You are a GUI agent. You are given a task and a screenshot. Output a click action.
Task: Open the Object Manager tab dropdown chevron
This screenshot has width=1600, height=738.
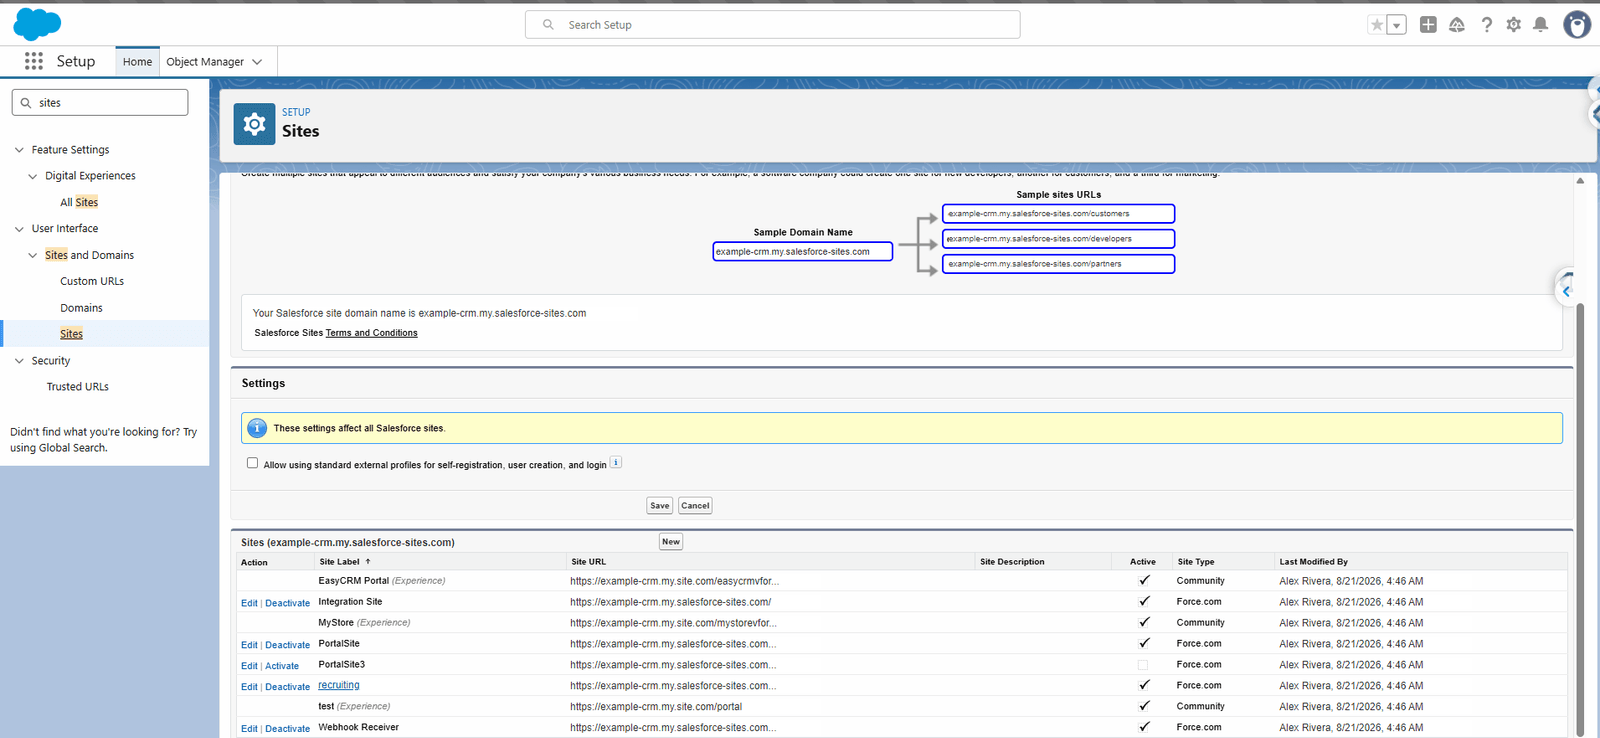(x=257, y=62)
